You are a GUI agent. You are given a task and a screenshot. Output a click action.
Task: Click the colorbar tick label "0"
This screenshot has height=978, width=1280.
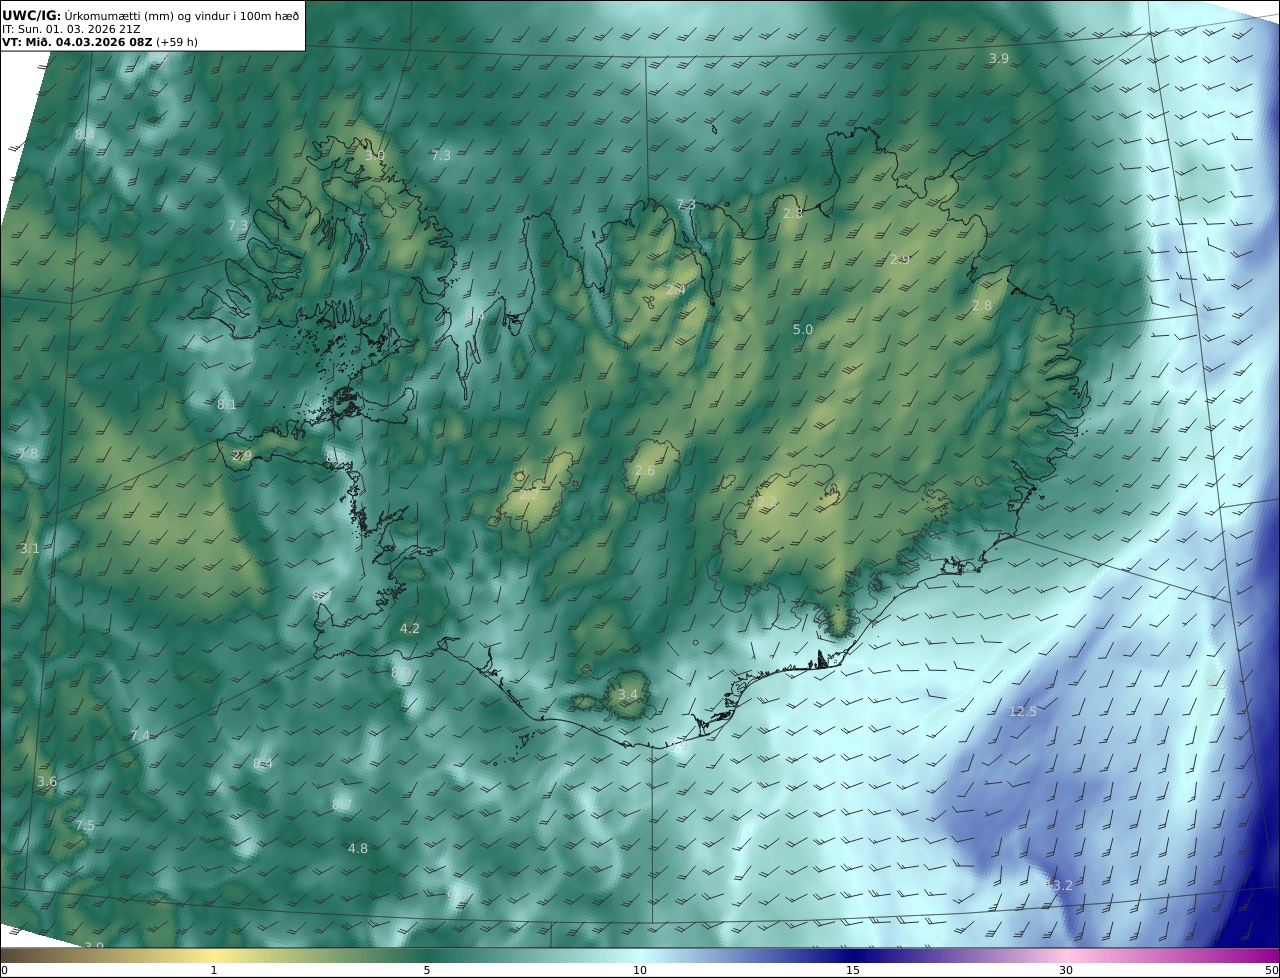coord(4,970)
